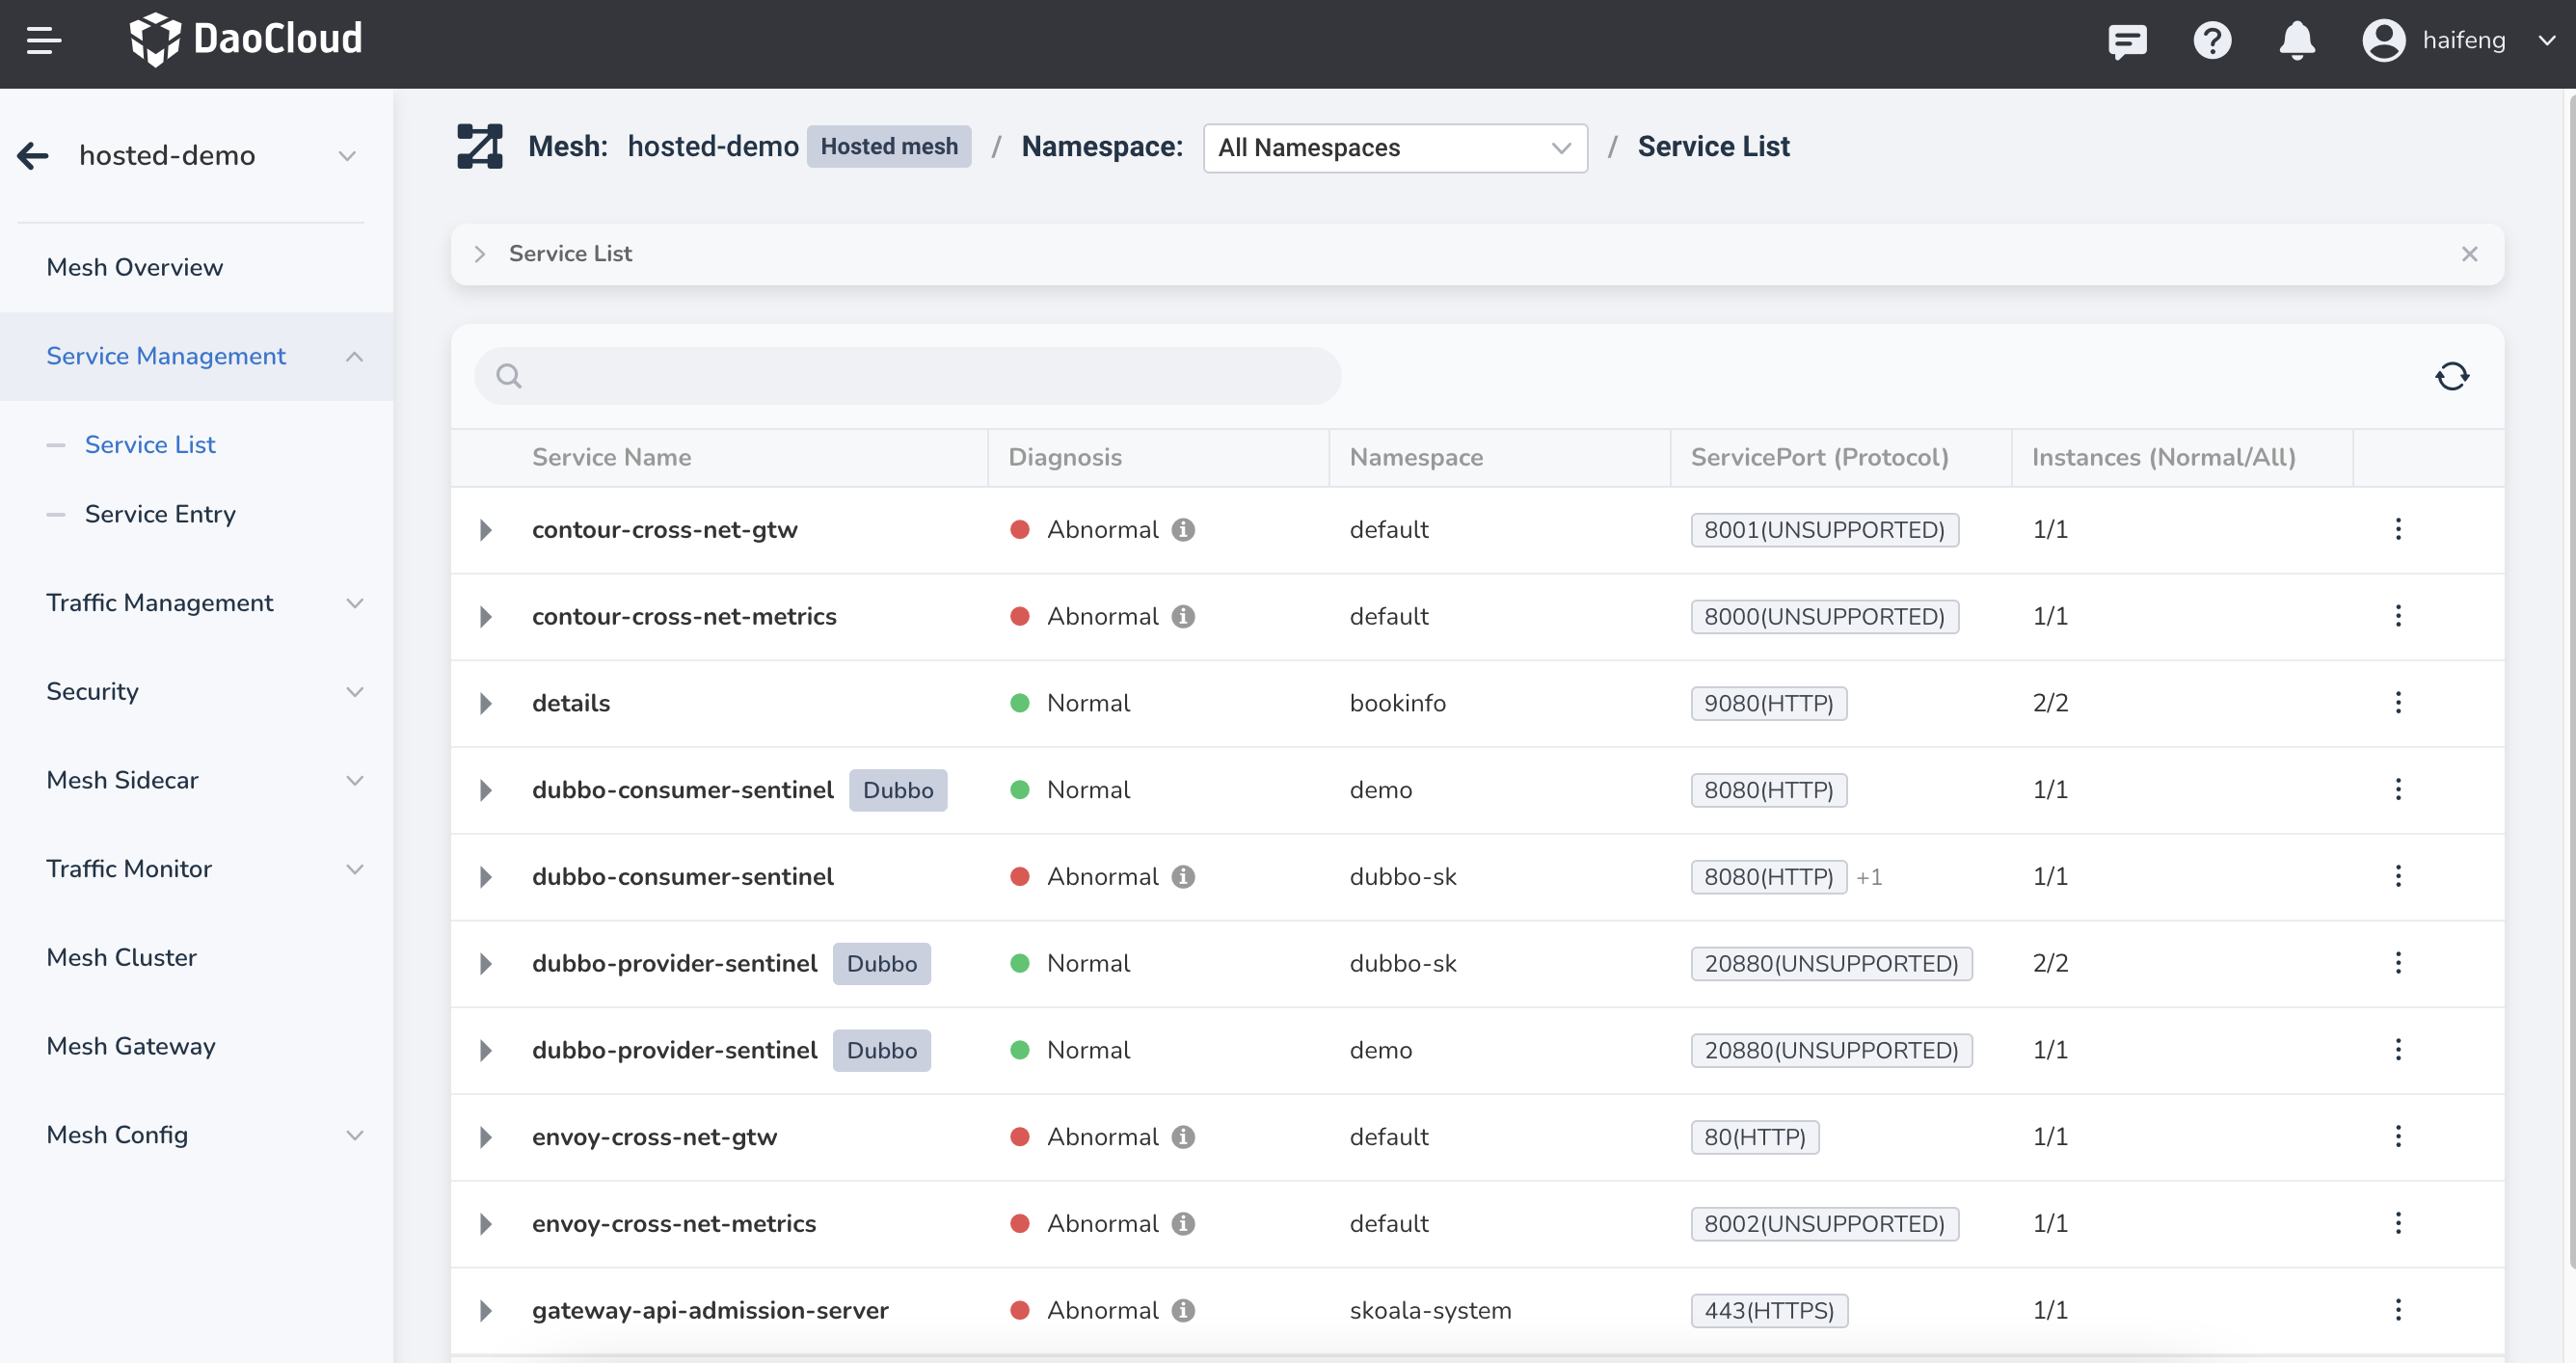Open the All Namespaces dropdown
This screenshot has width=2576, height=1363.
point(1395,148)
